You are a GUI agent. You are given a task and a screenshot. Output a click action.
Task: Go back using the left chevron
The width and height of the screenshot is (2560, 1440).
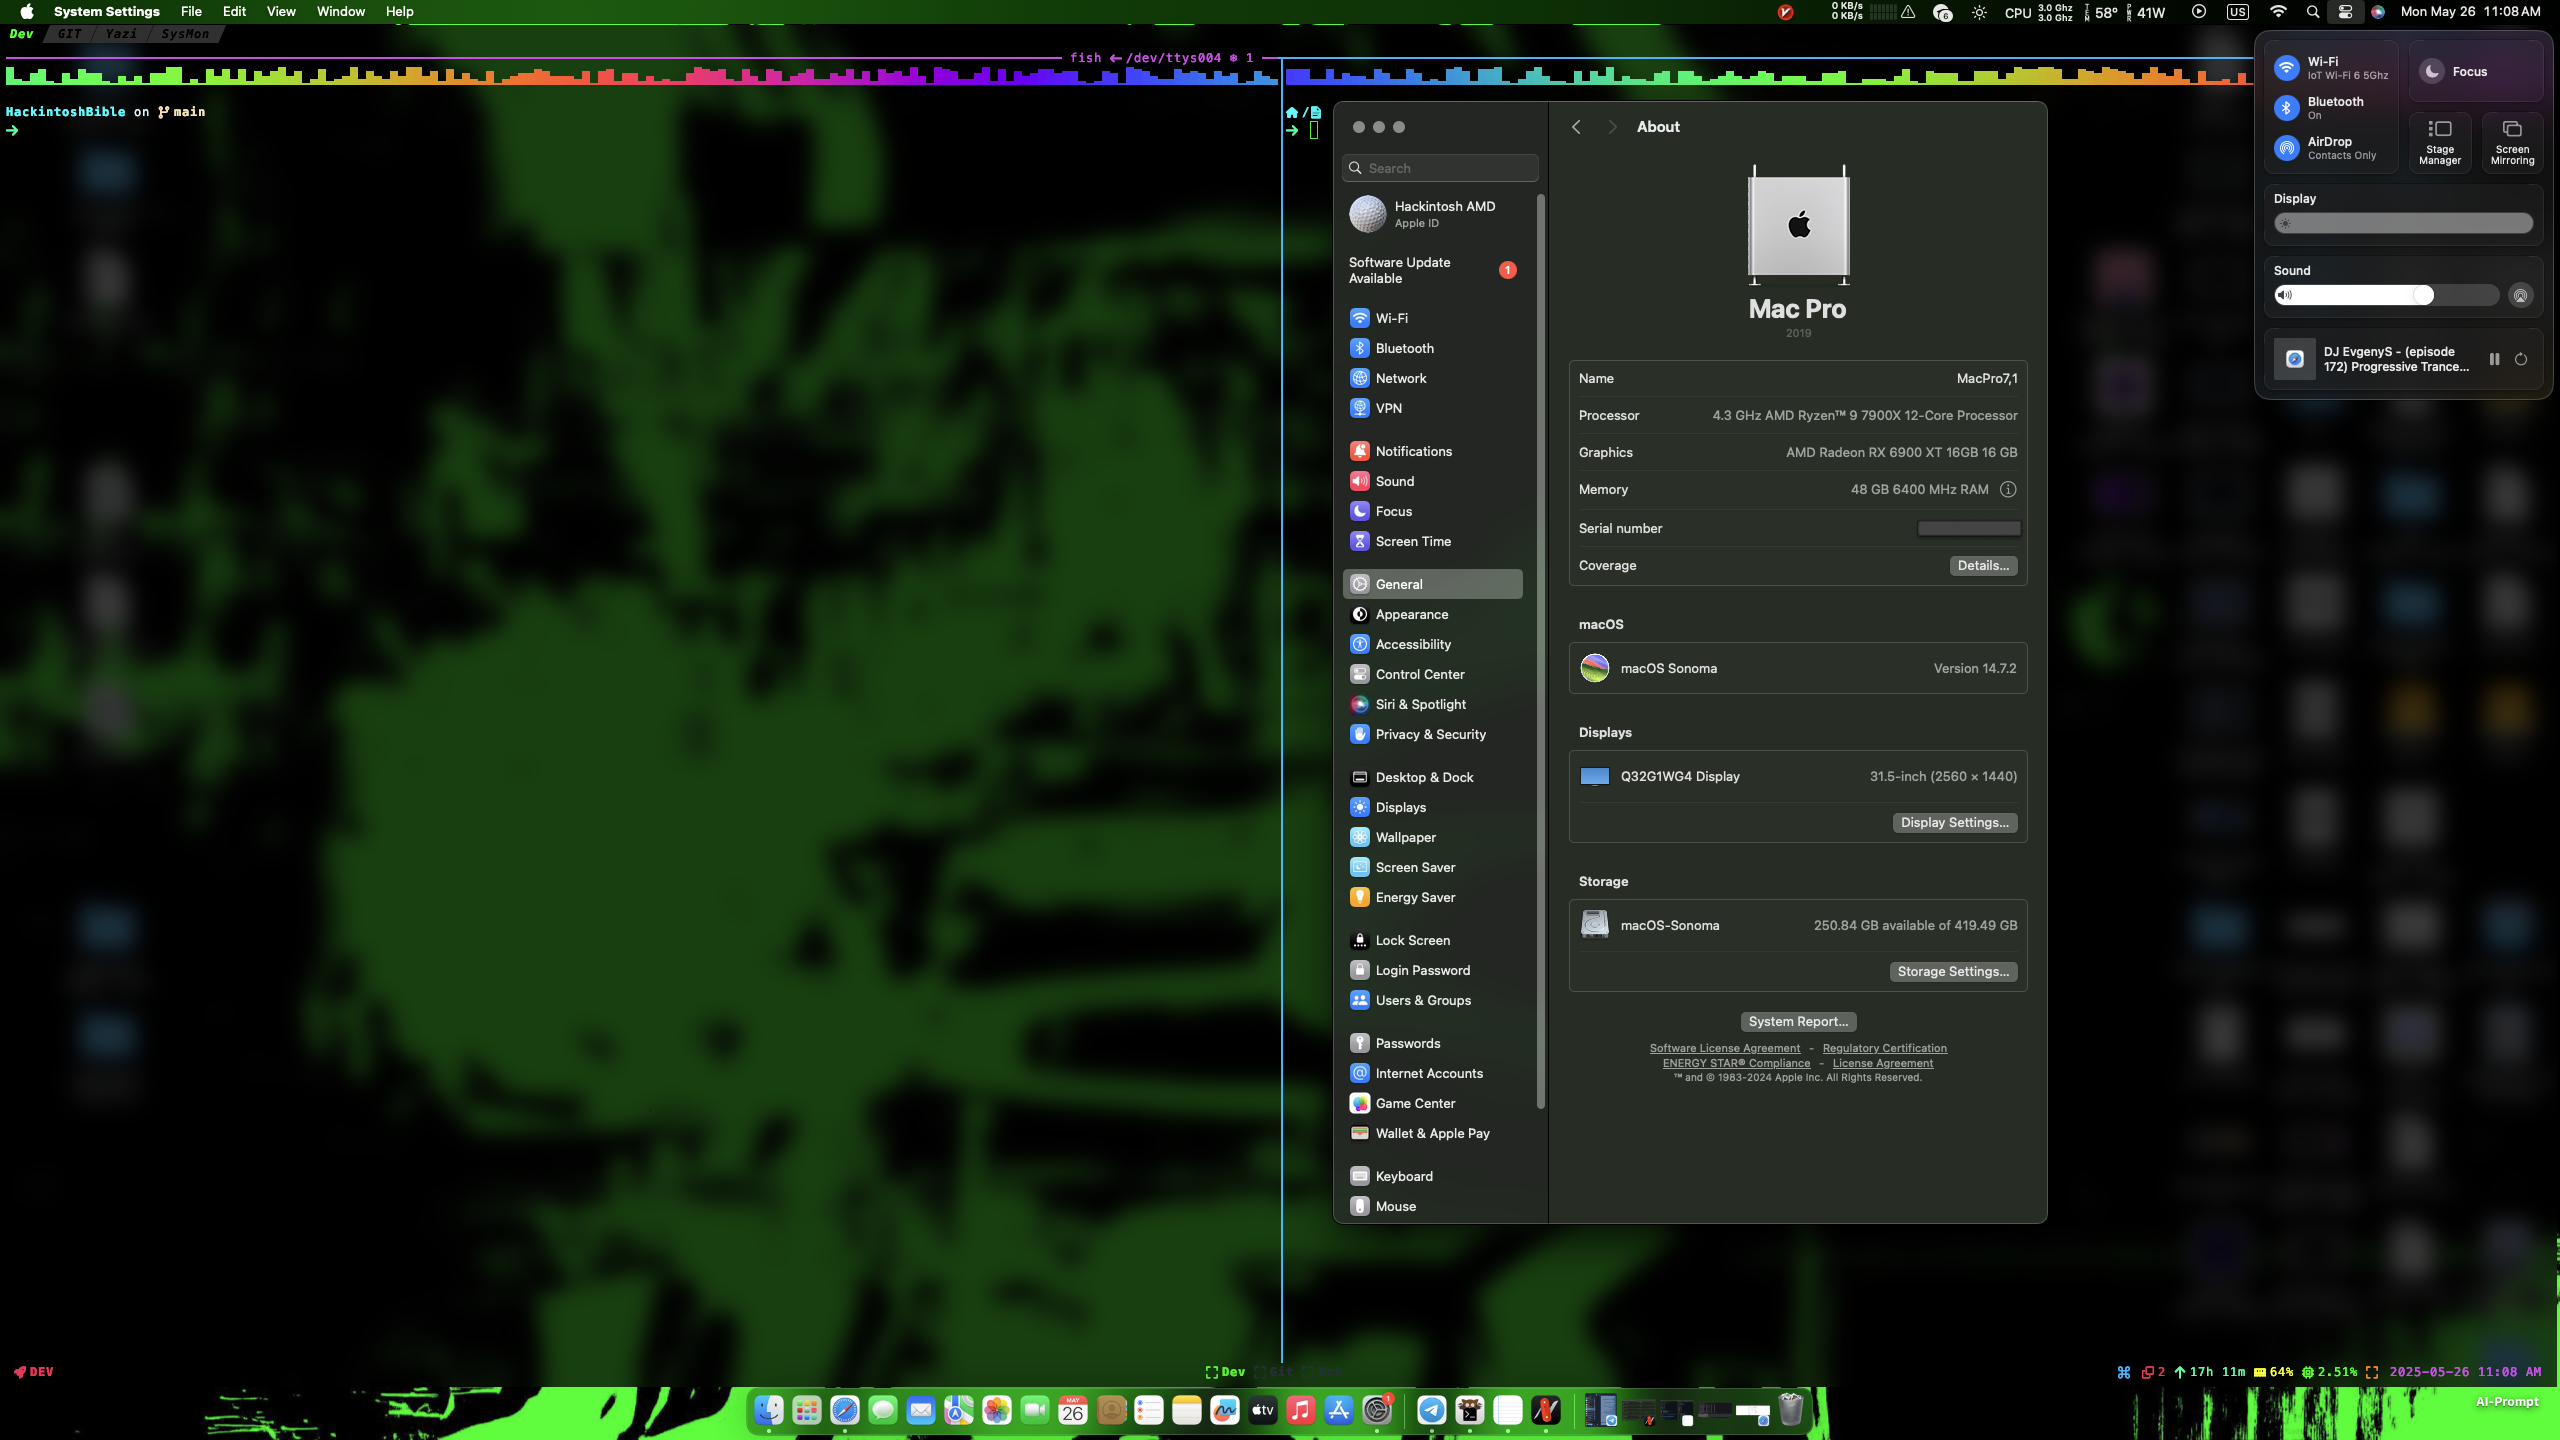point(1576,127)
